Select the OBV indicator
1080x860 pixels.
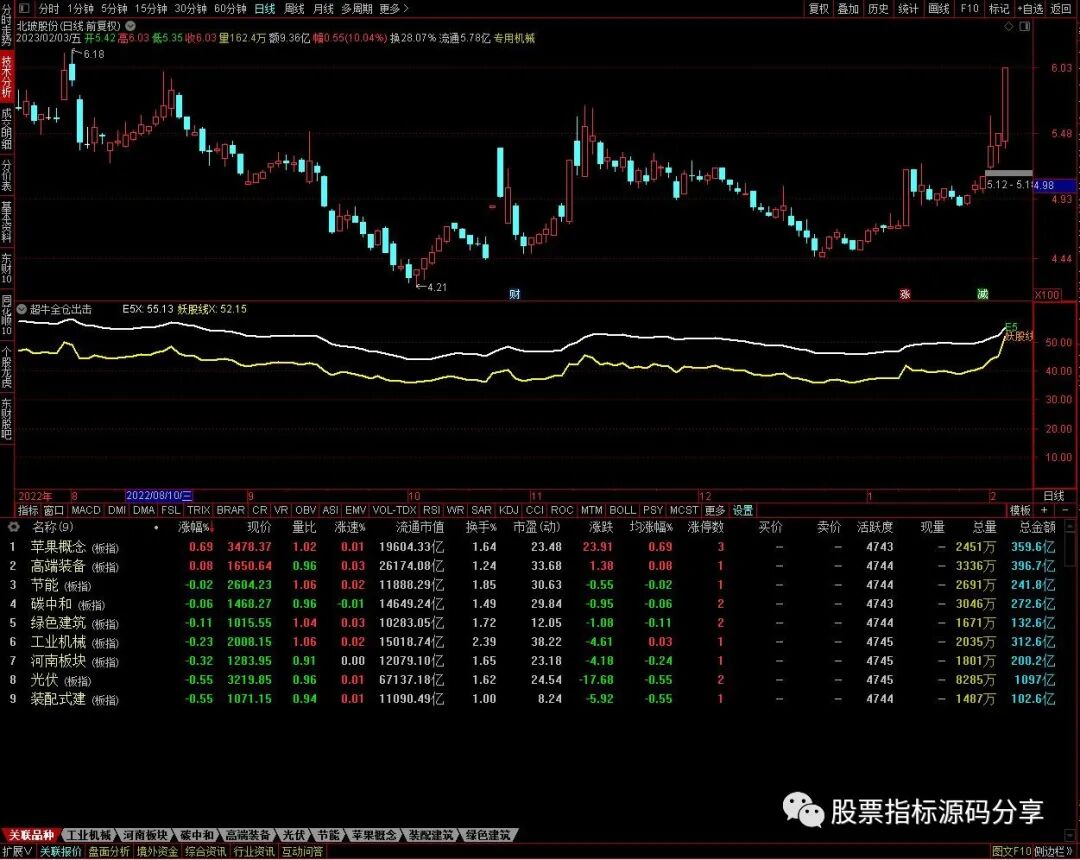pyautogui.click(x=305, y=510)
